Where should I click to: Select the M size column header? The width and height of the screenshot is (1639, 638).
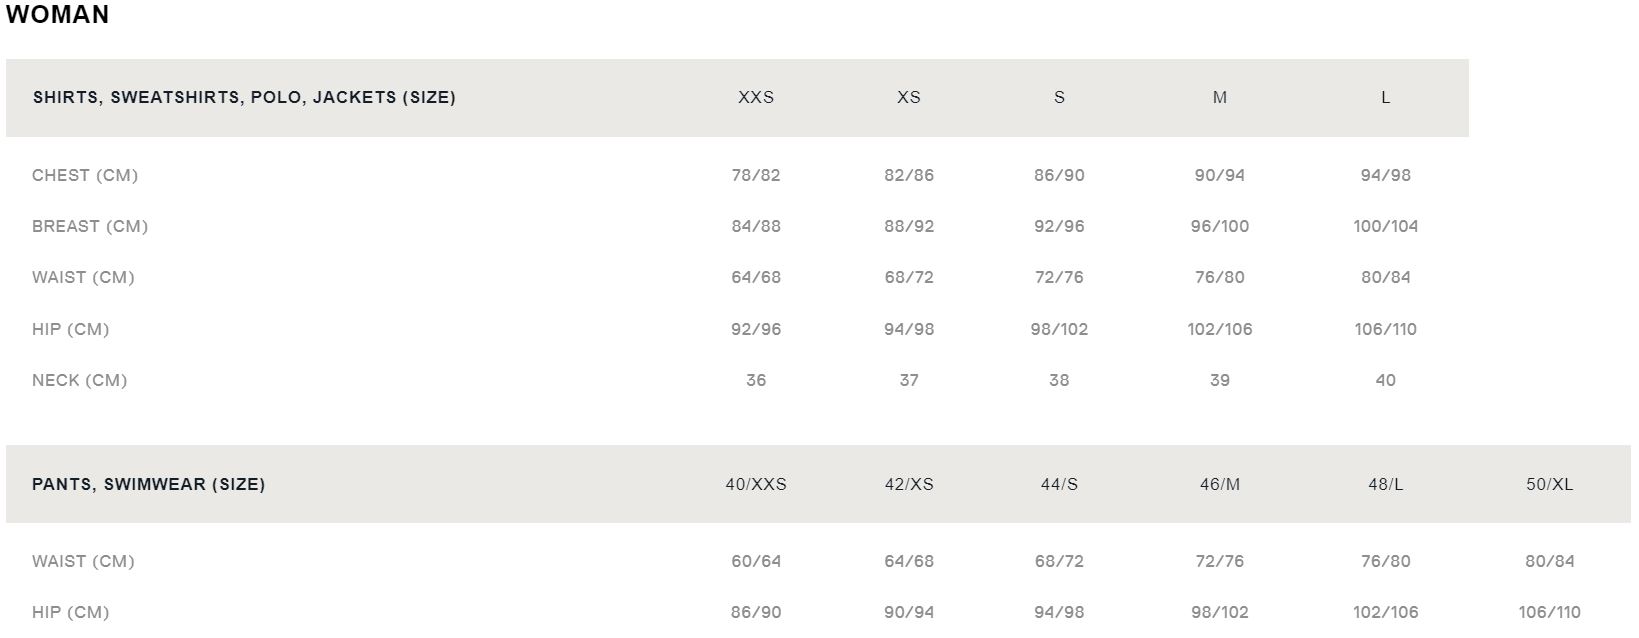pos(1219,97)
